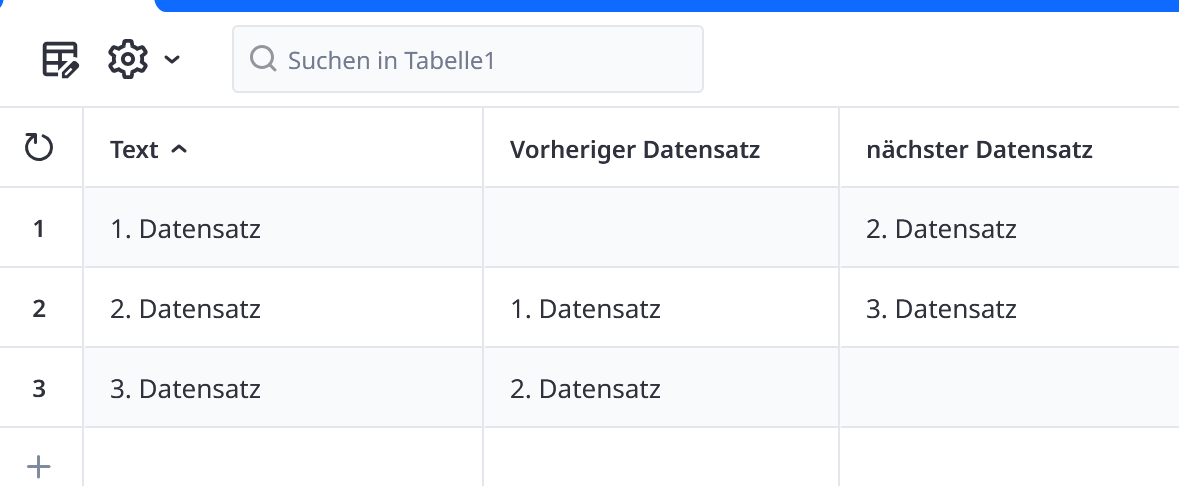Select the 'nächster Datensatz' column header
This screenshot has height=486, width=1179.
click(979, 149)
